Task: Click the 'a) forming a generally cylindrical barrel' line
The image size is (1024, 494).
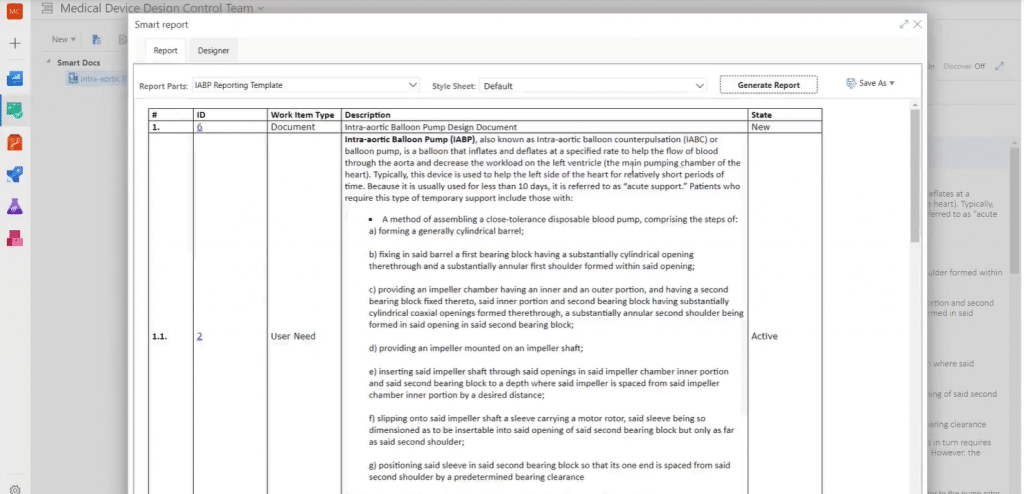Action: [446, 231]
